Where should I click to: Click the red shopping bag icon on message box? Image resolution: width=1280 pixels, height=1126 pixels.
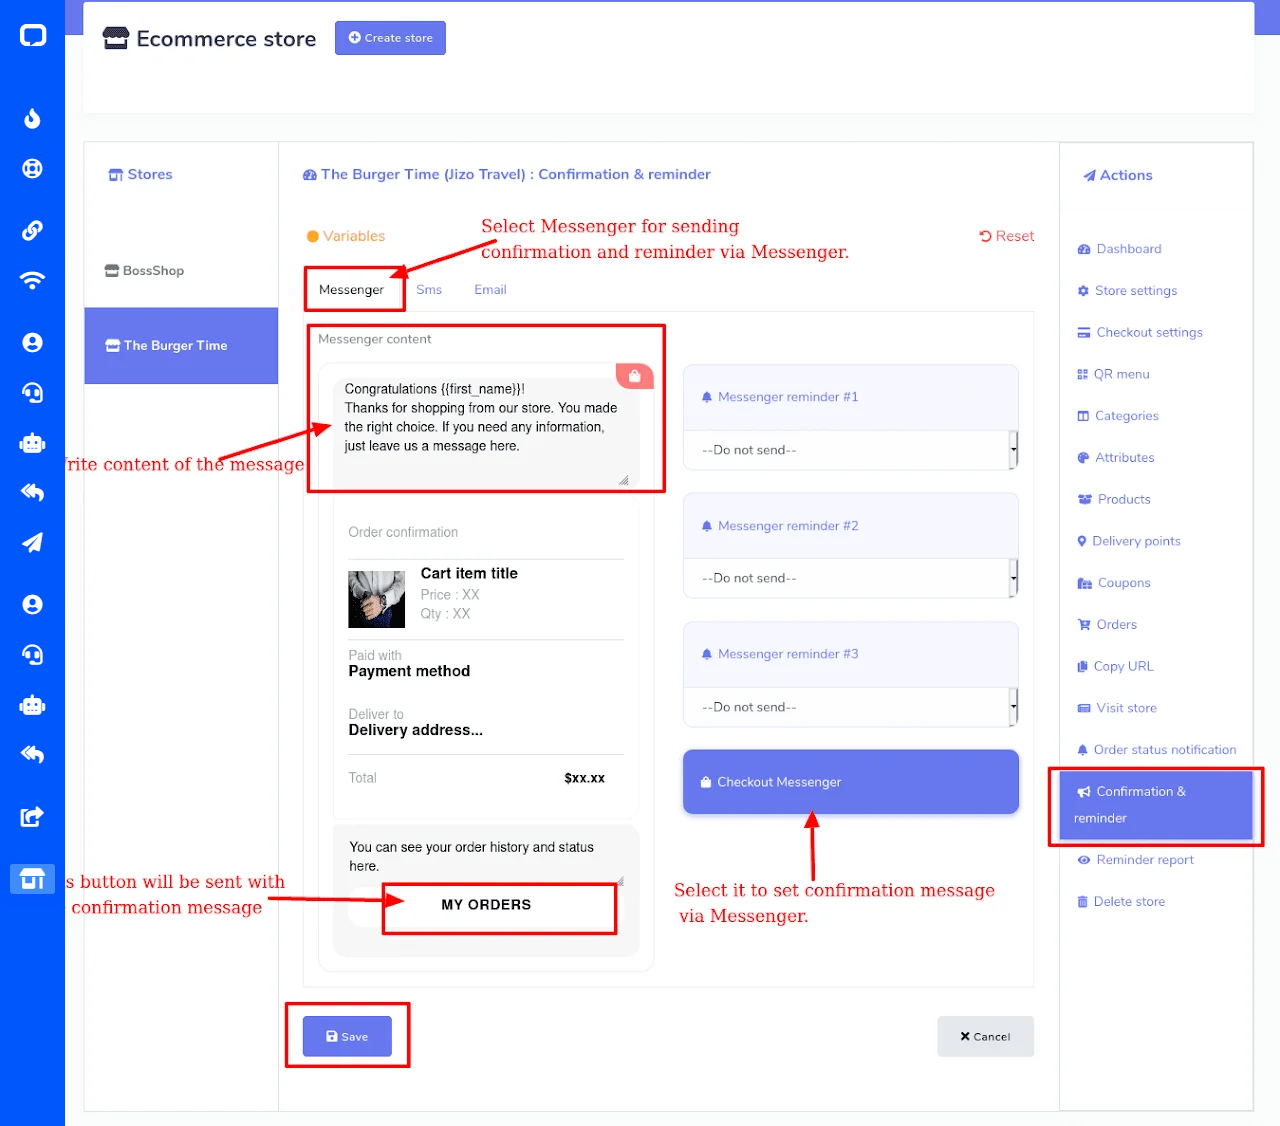tap(635, 376)
